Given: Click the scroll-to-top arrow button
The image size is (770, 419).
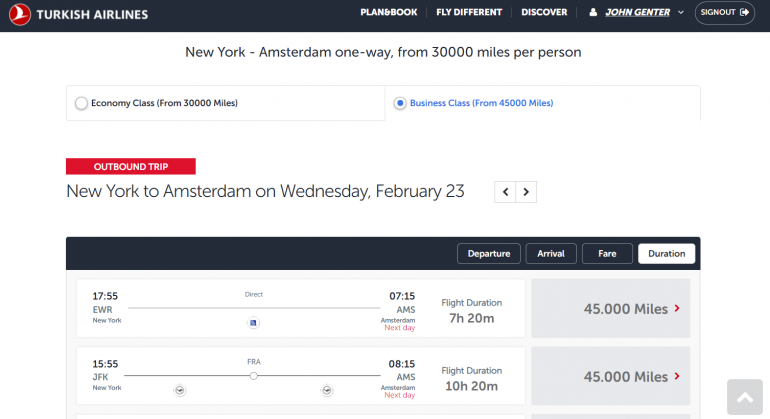Looking at the screenshot, I should (745, 397).
